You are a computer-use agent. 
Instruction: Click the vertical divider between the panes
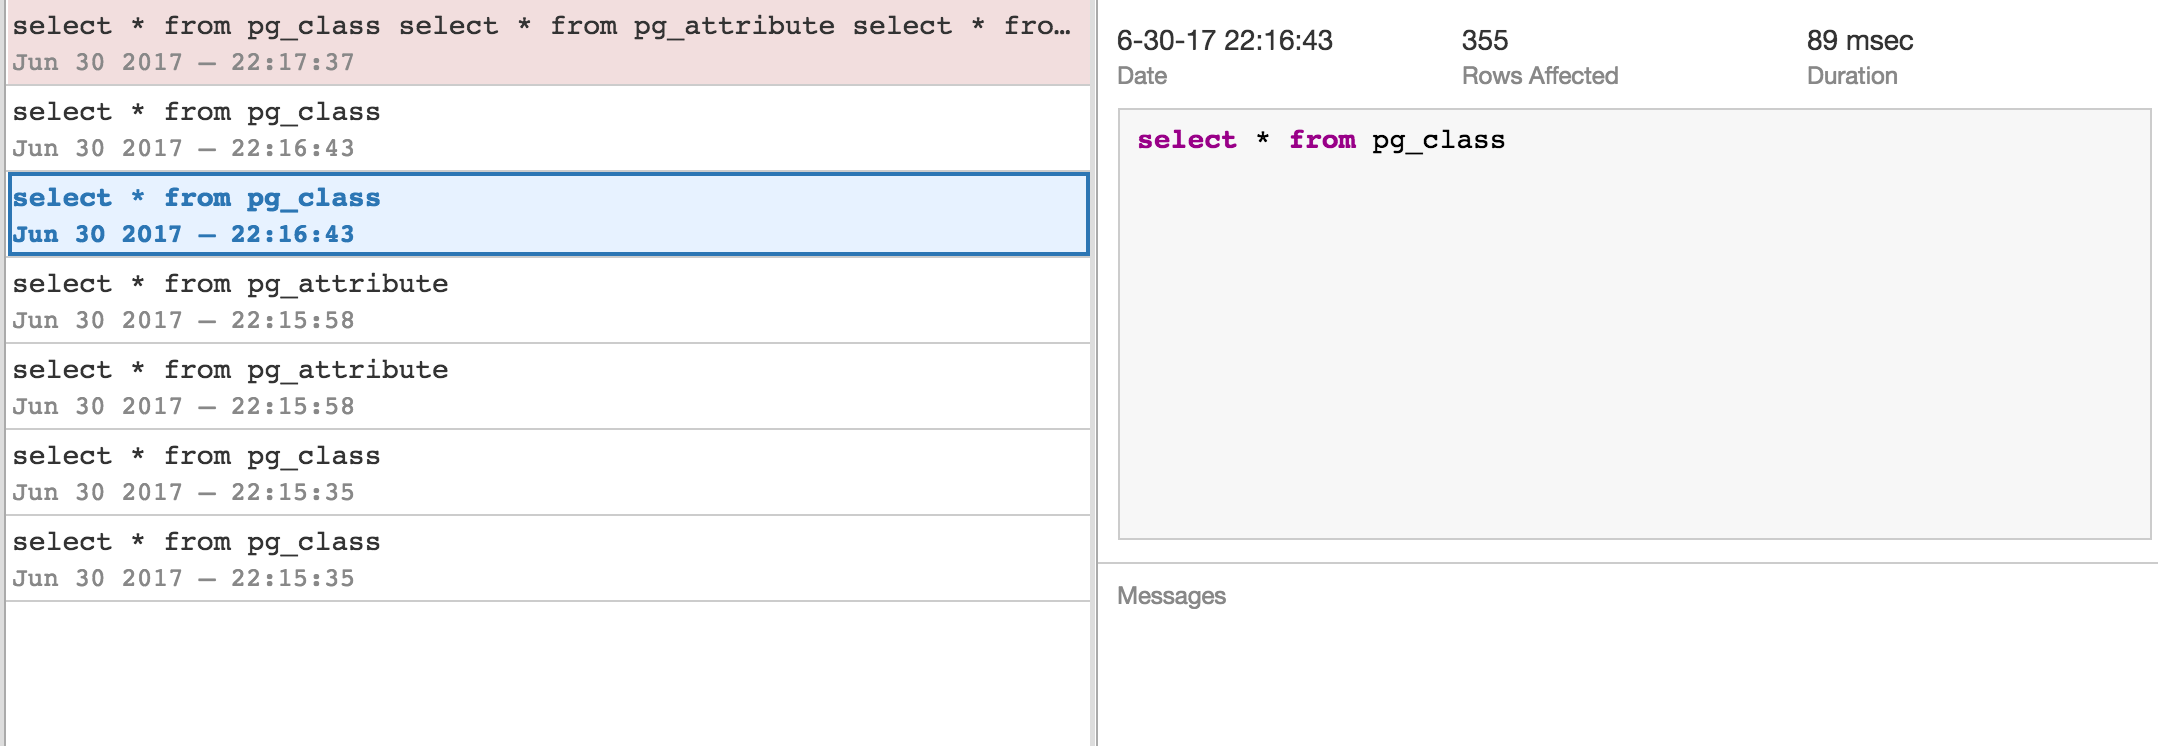1095,400
